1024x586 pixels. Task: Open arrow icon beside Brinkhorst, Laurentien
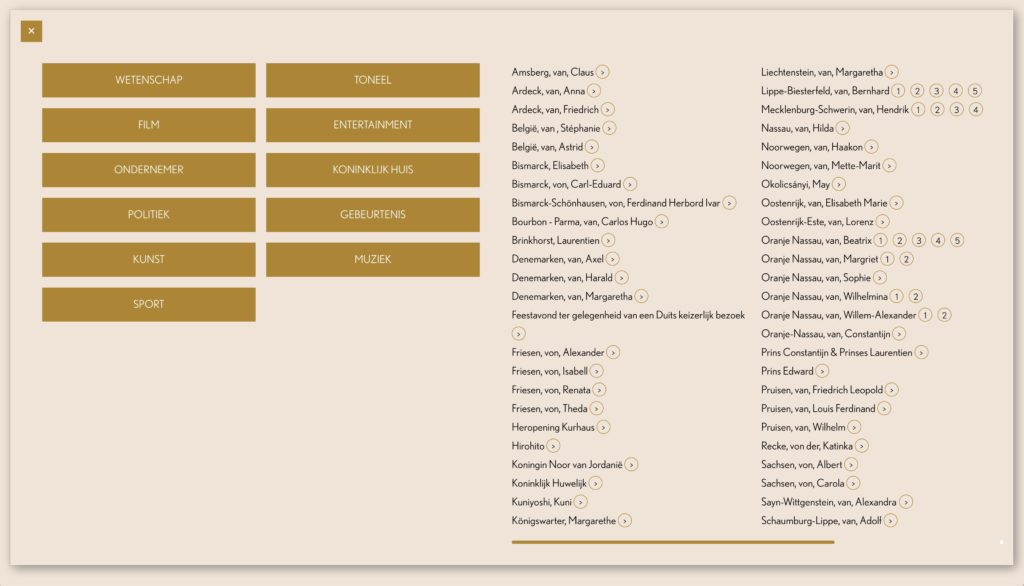click(x=608, y=240)
